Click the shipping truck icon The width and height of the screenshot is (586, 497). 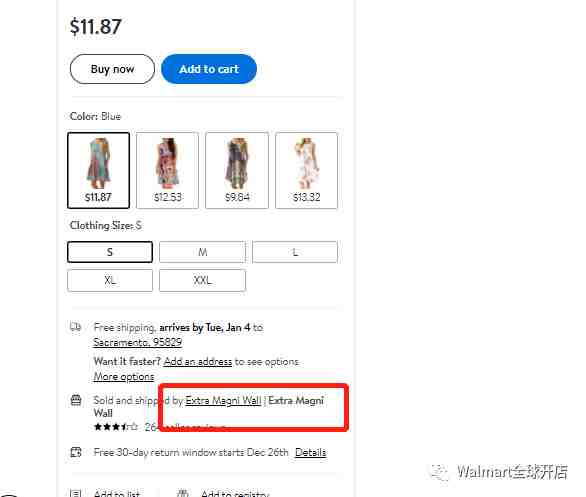[75, 327]
